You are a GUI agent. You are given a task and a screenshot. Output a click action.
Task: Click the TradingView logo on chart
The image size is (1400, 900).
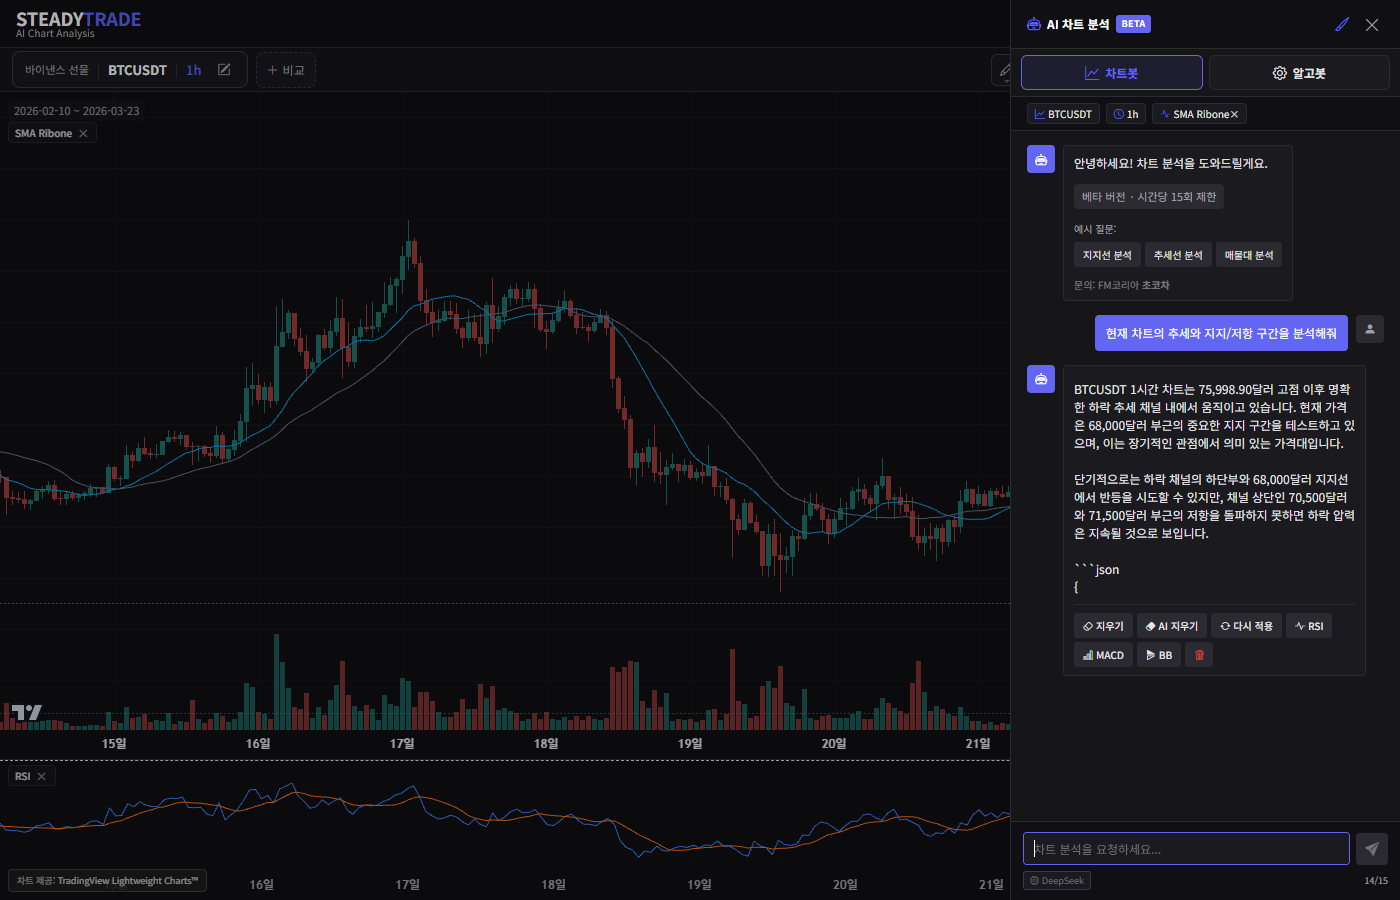[27, 712]
